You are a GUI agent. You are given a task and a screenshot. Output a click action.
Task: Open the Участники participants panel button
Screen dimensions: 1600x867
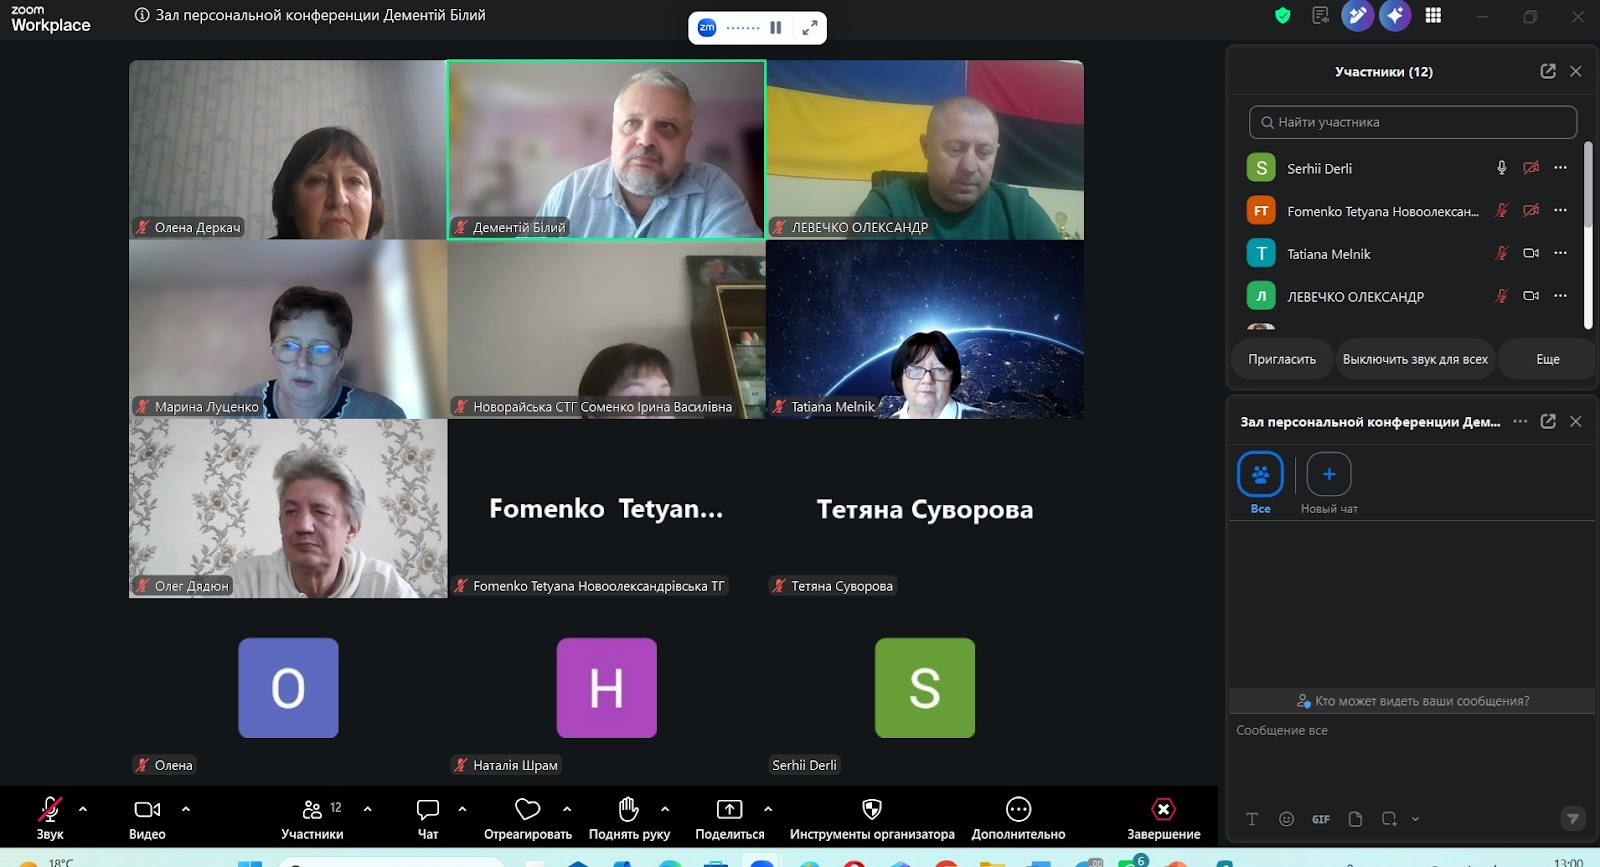tap(313, 817)
